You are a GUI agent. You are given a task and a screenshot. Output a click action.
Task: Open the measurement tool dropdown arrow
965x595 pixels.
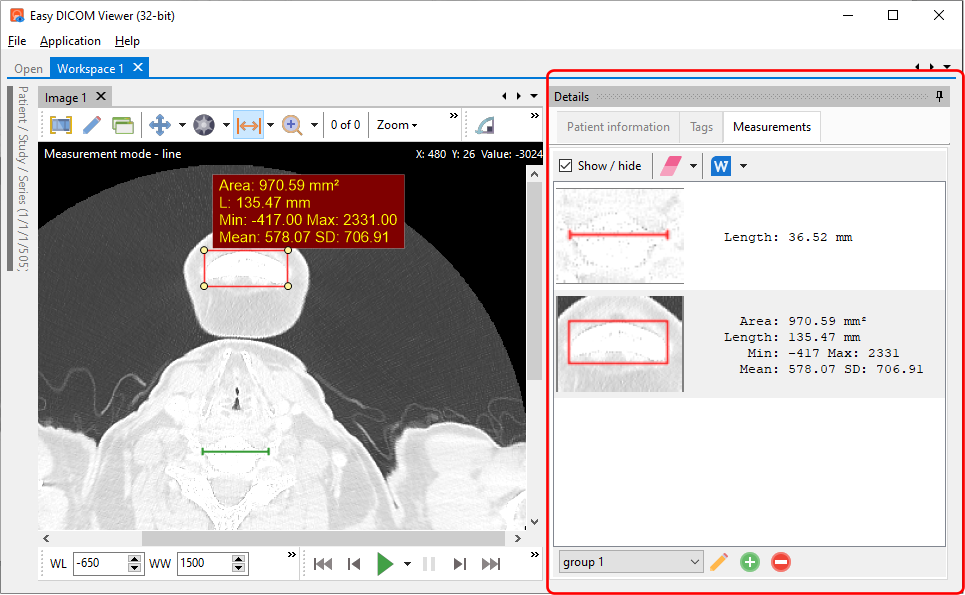(x=270, y=125)
